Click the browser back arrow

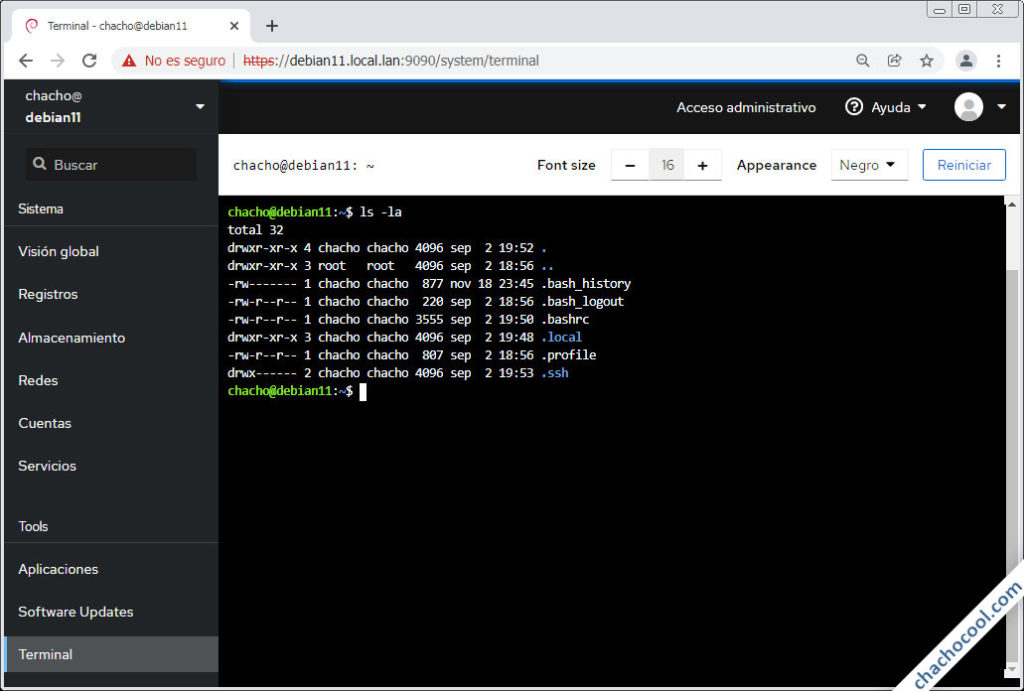[x=26, y=61]
